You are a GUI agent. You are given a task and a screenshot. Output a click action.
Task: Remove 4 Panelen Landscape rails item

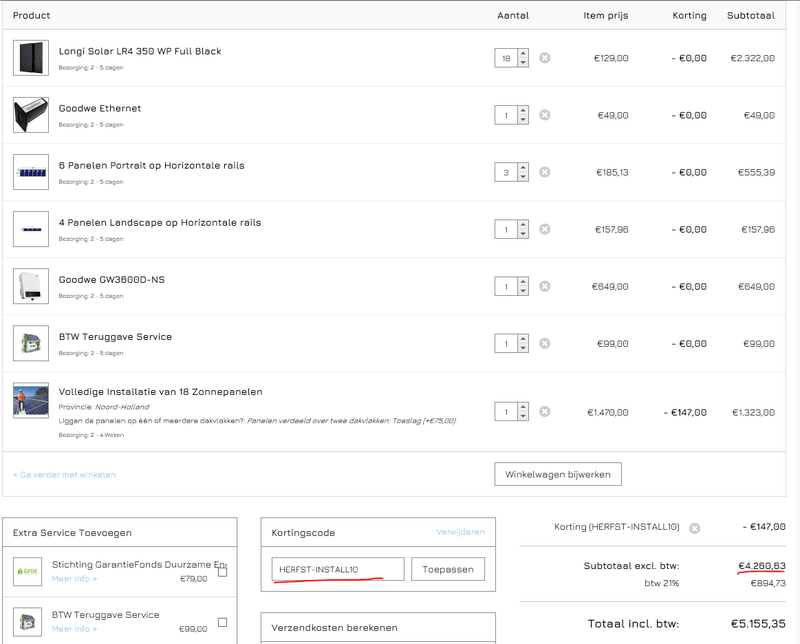click(544, 229)
